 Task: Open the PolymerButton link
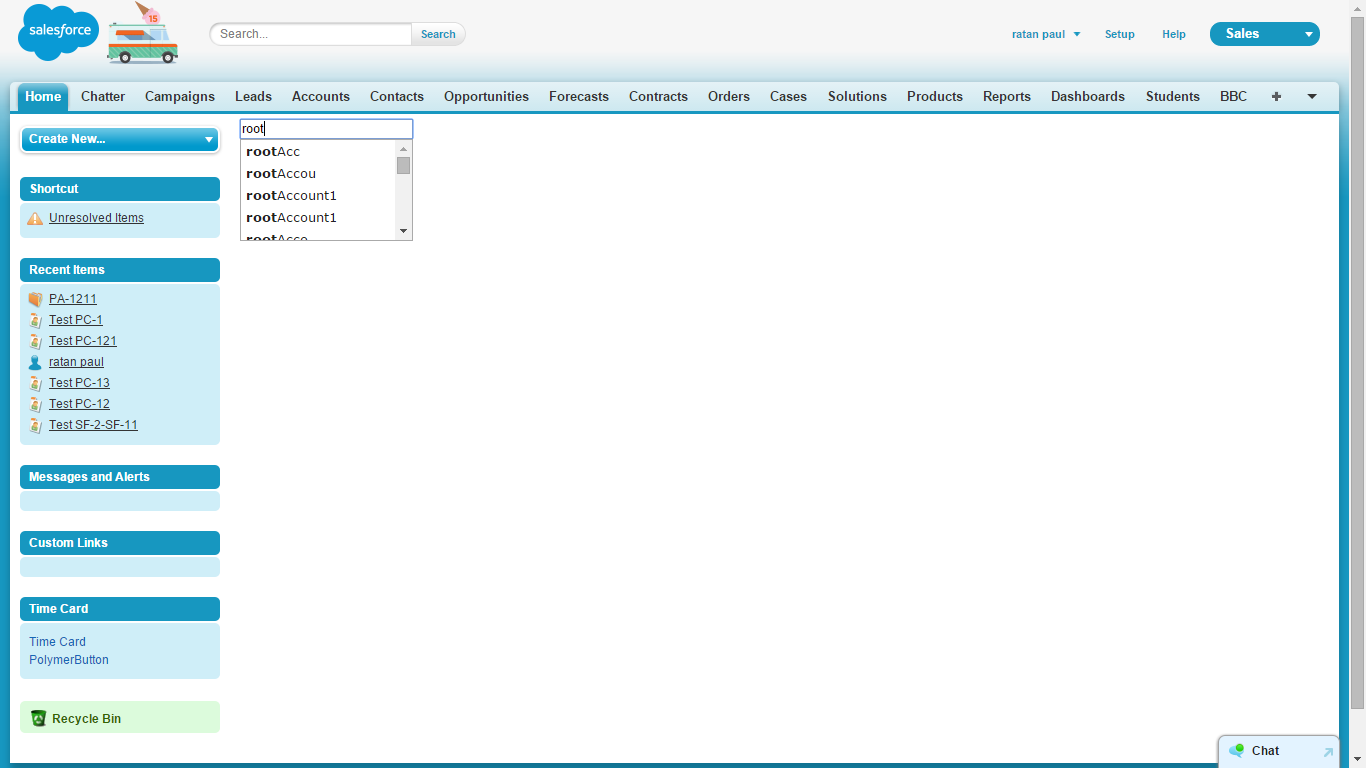pos(69,660)
